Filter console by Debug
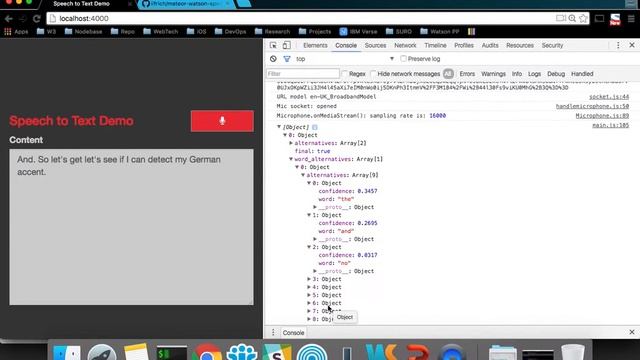This screenshot has height=360, width=640. pos(556,74)
